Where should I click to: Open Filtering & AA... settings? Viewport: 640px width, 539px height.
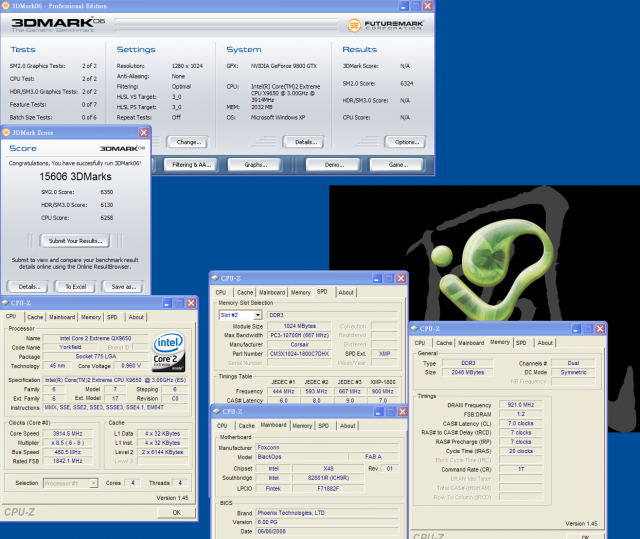pyautogui.click(x=191, y=165)
